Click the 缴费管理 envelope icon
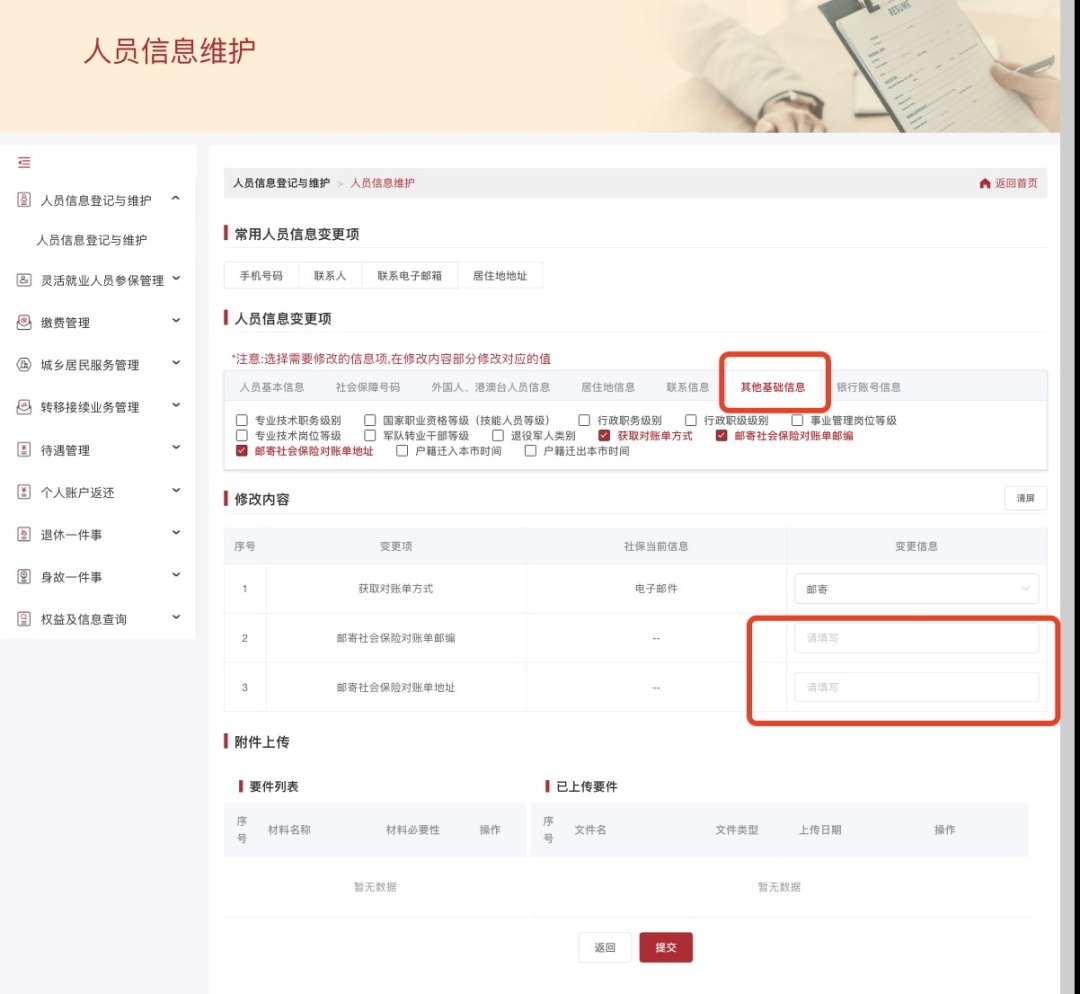 (23, 322)
